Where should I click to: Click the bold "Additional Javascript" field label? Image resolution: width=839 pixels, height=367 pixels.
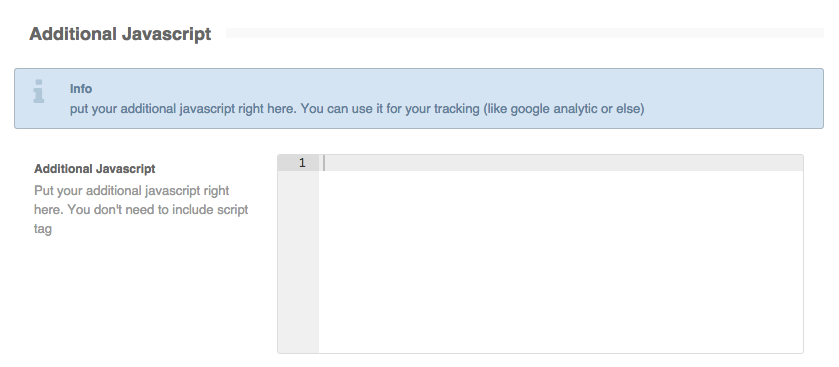(x=95, y=169)
